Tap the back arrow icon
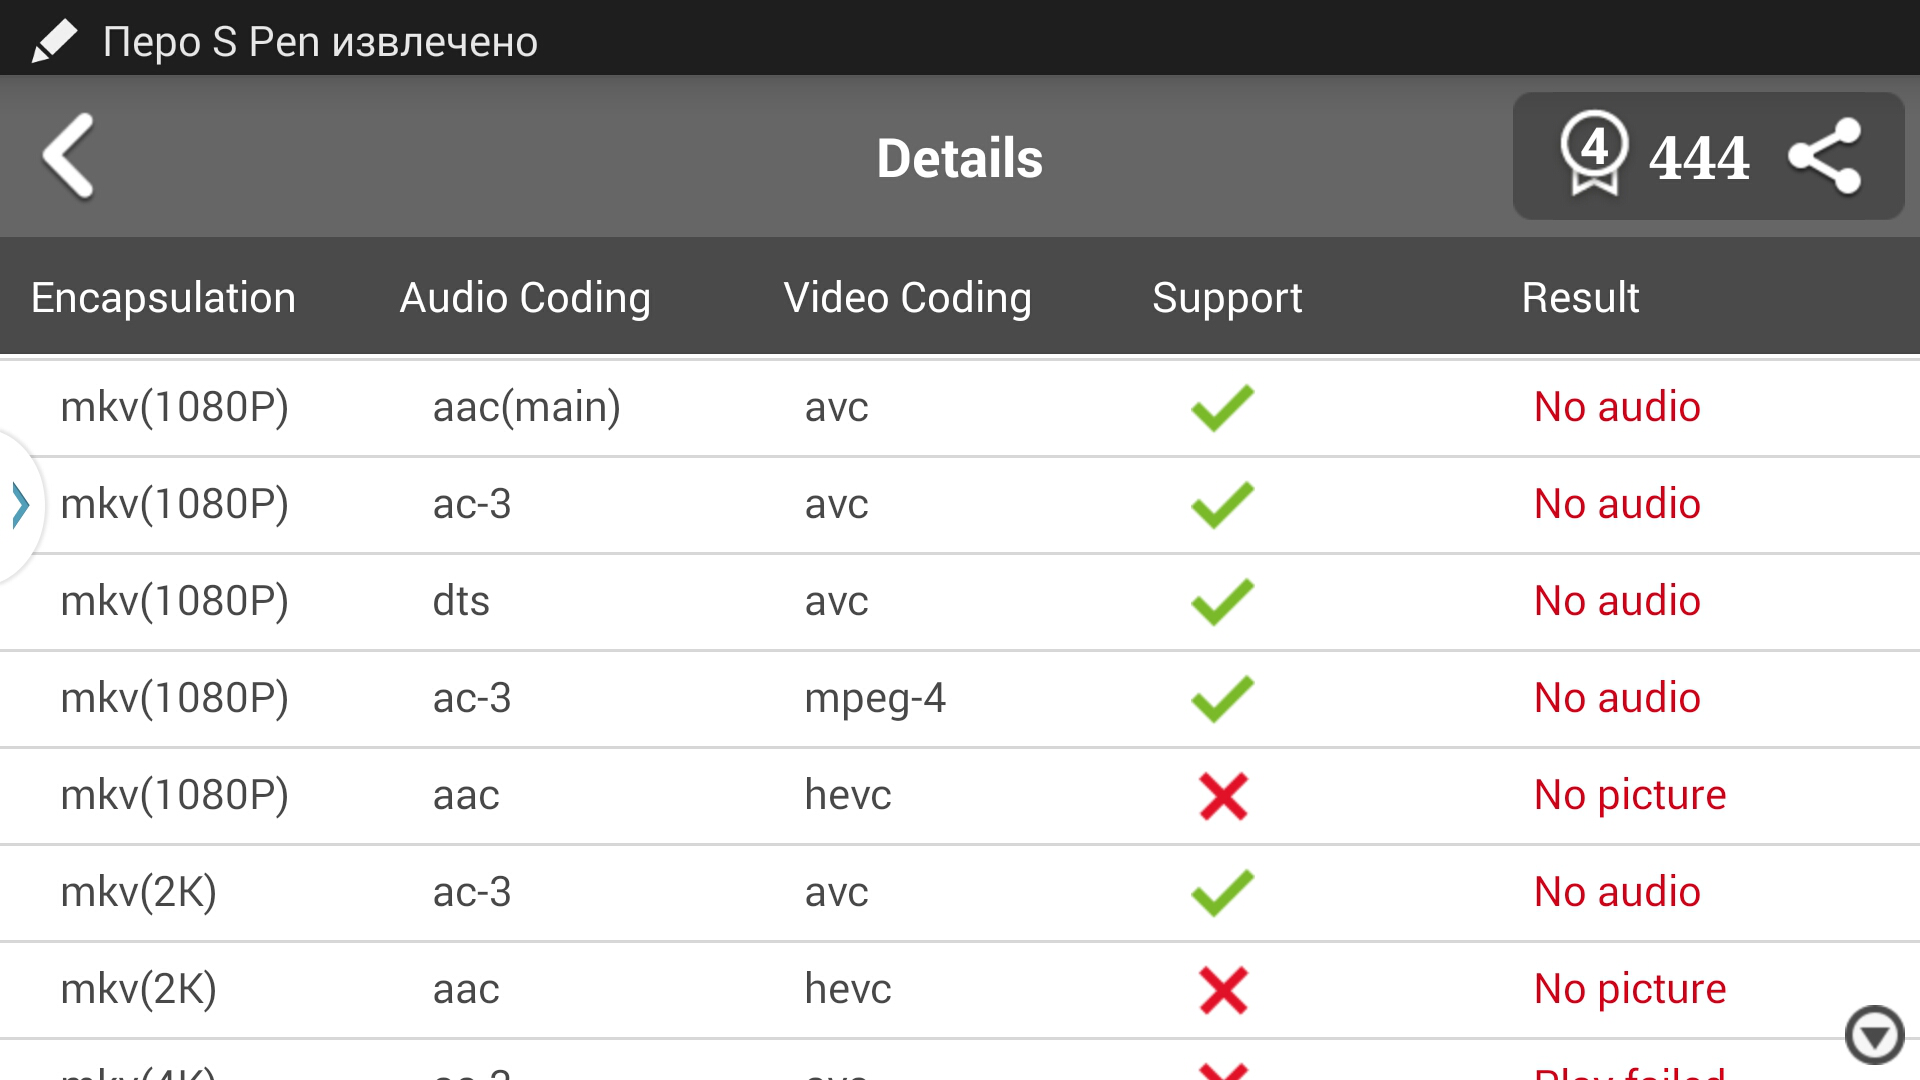This screenshot has height=1080, width=1920. pos(68,156)
